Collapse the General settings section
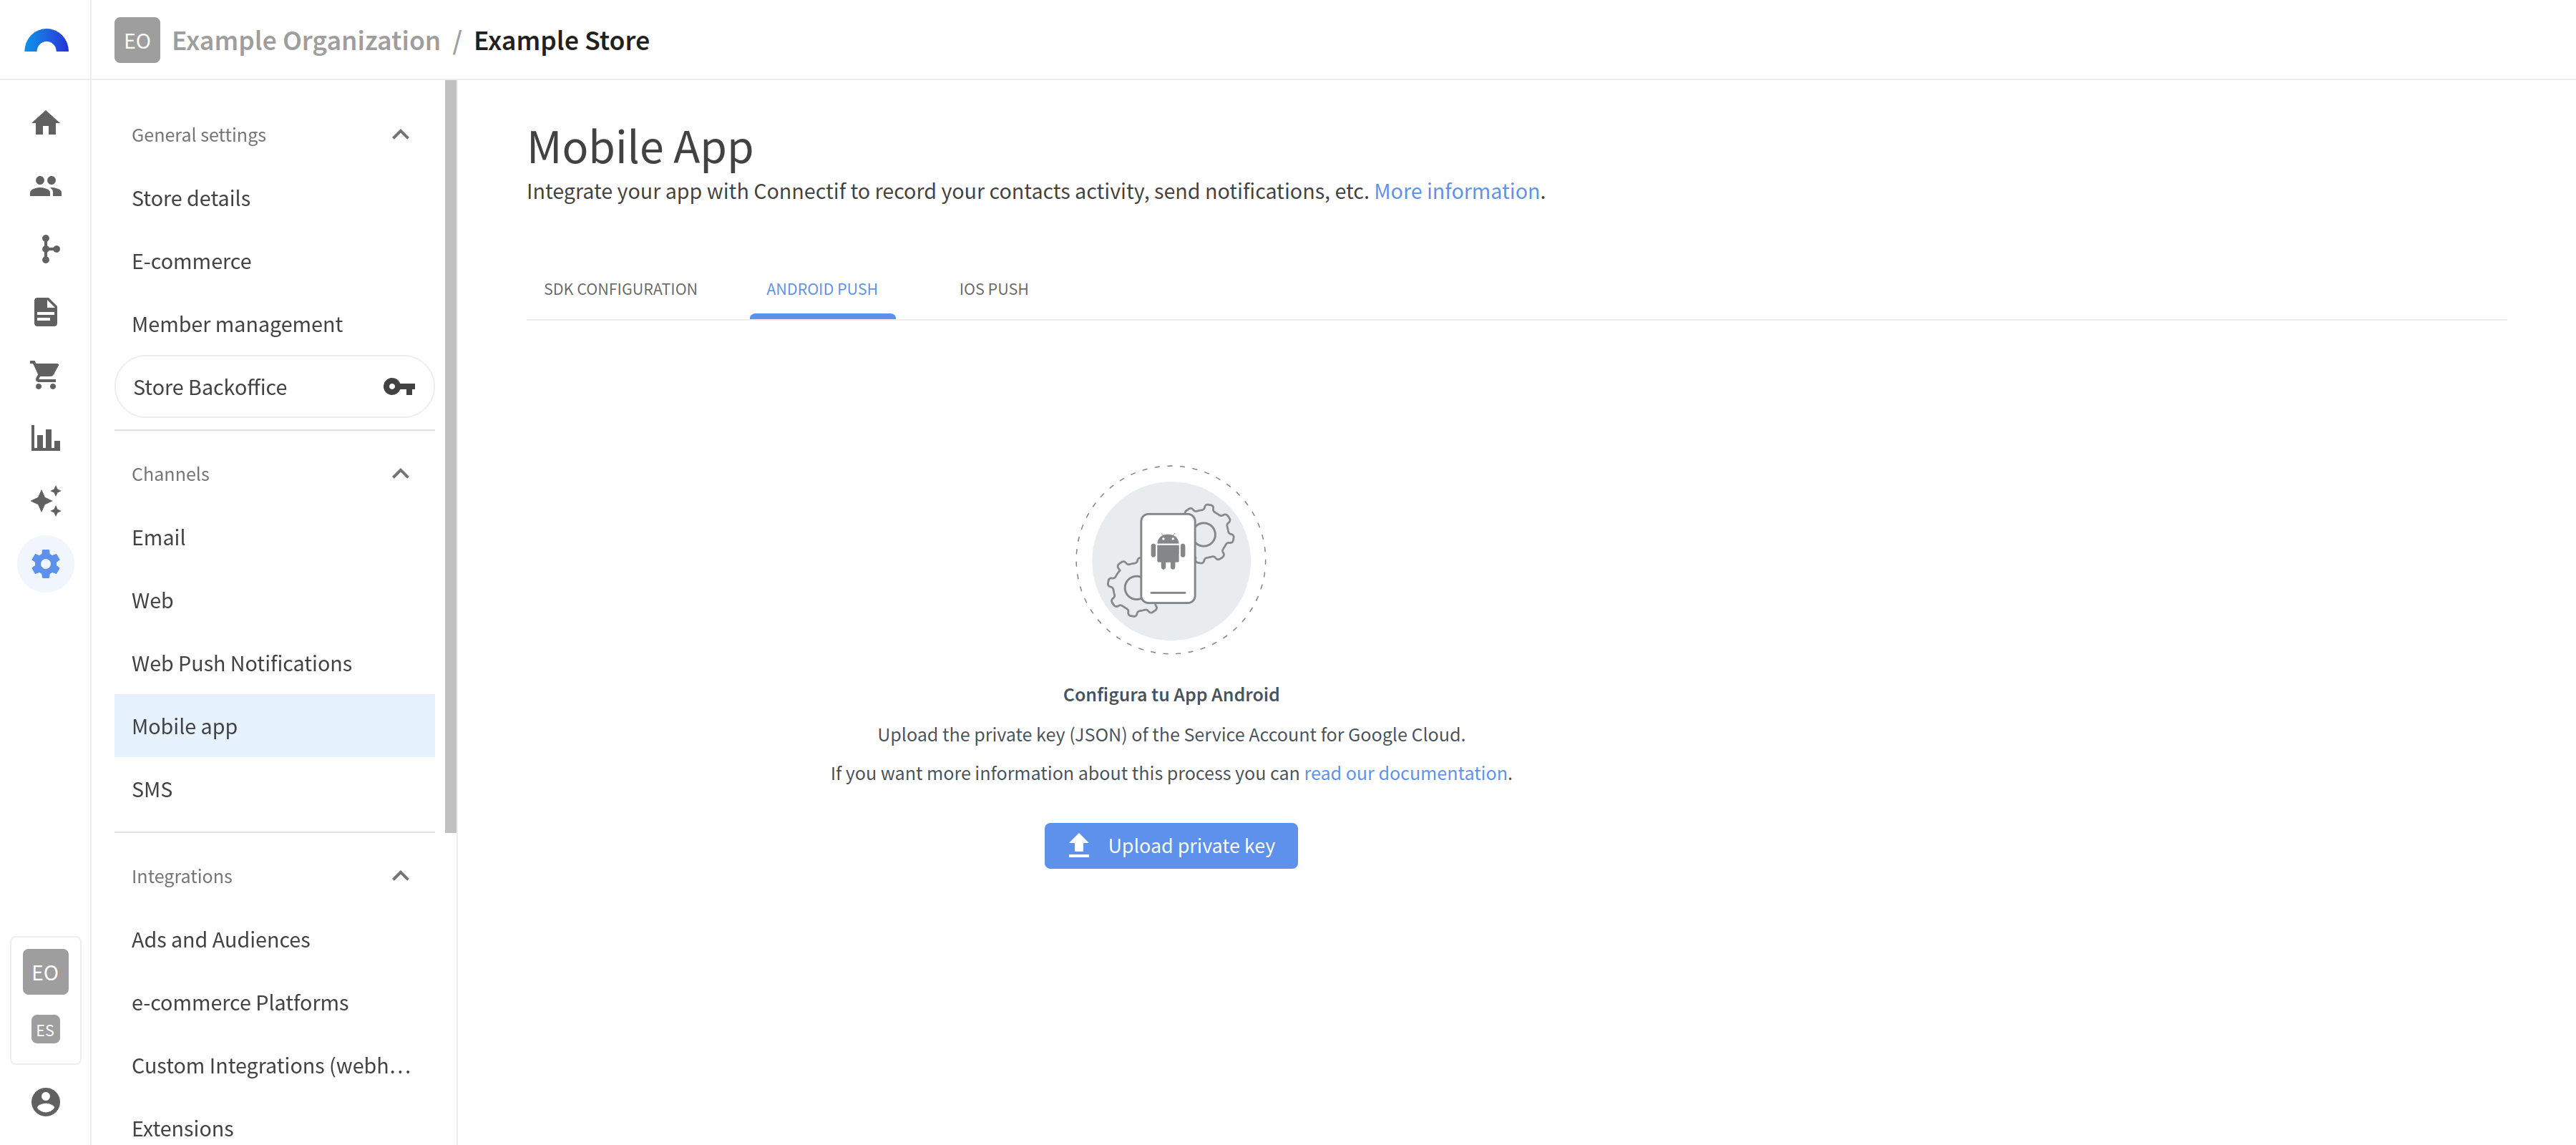The image size is (2576, 1145). click(401, 135)
